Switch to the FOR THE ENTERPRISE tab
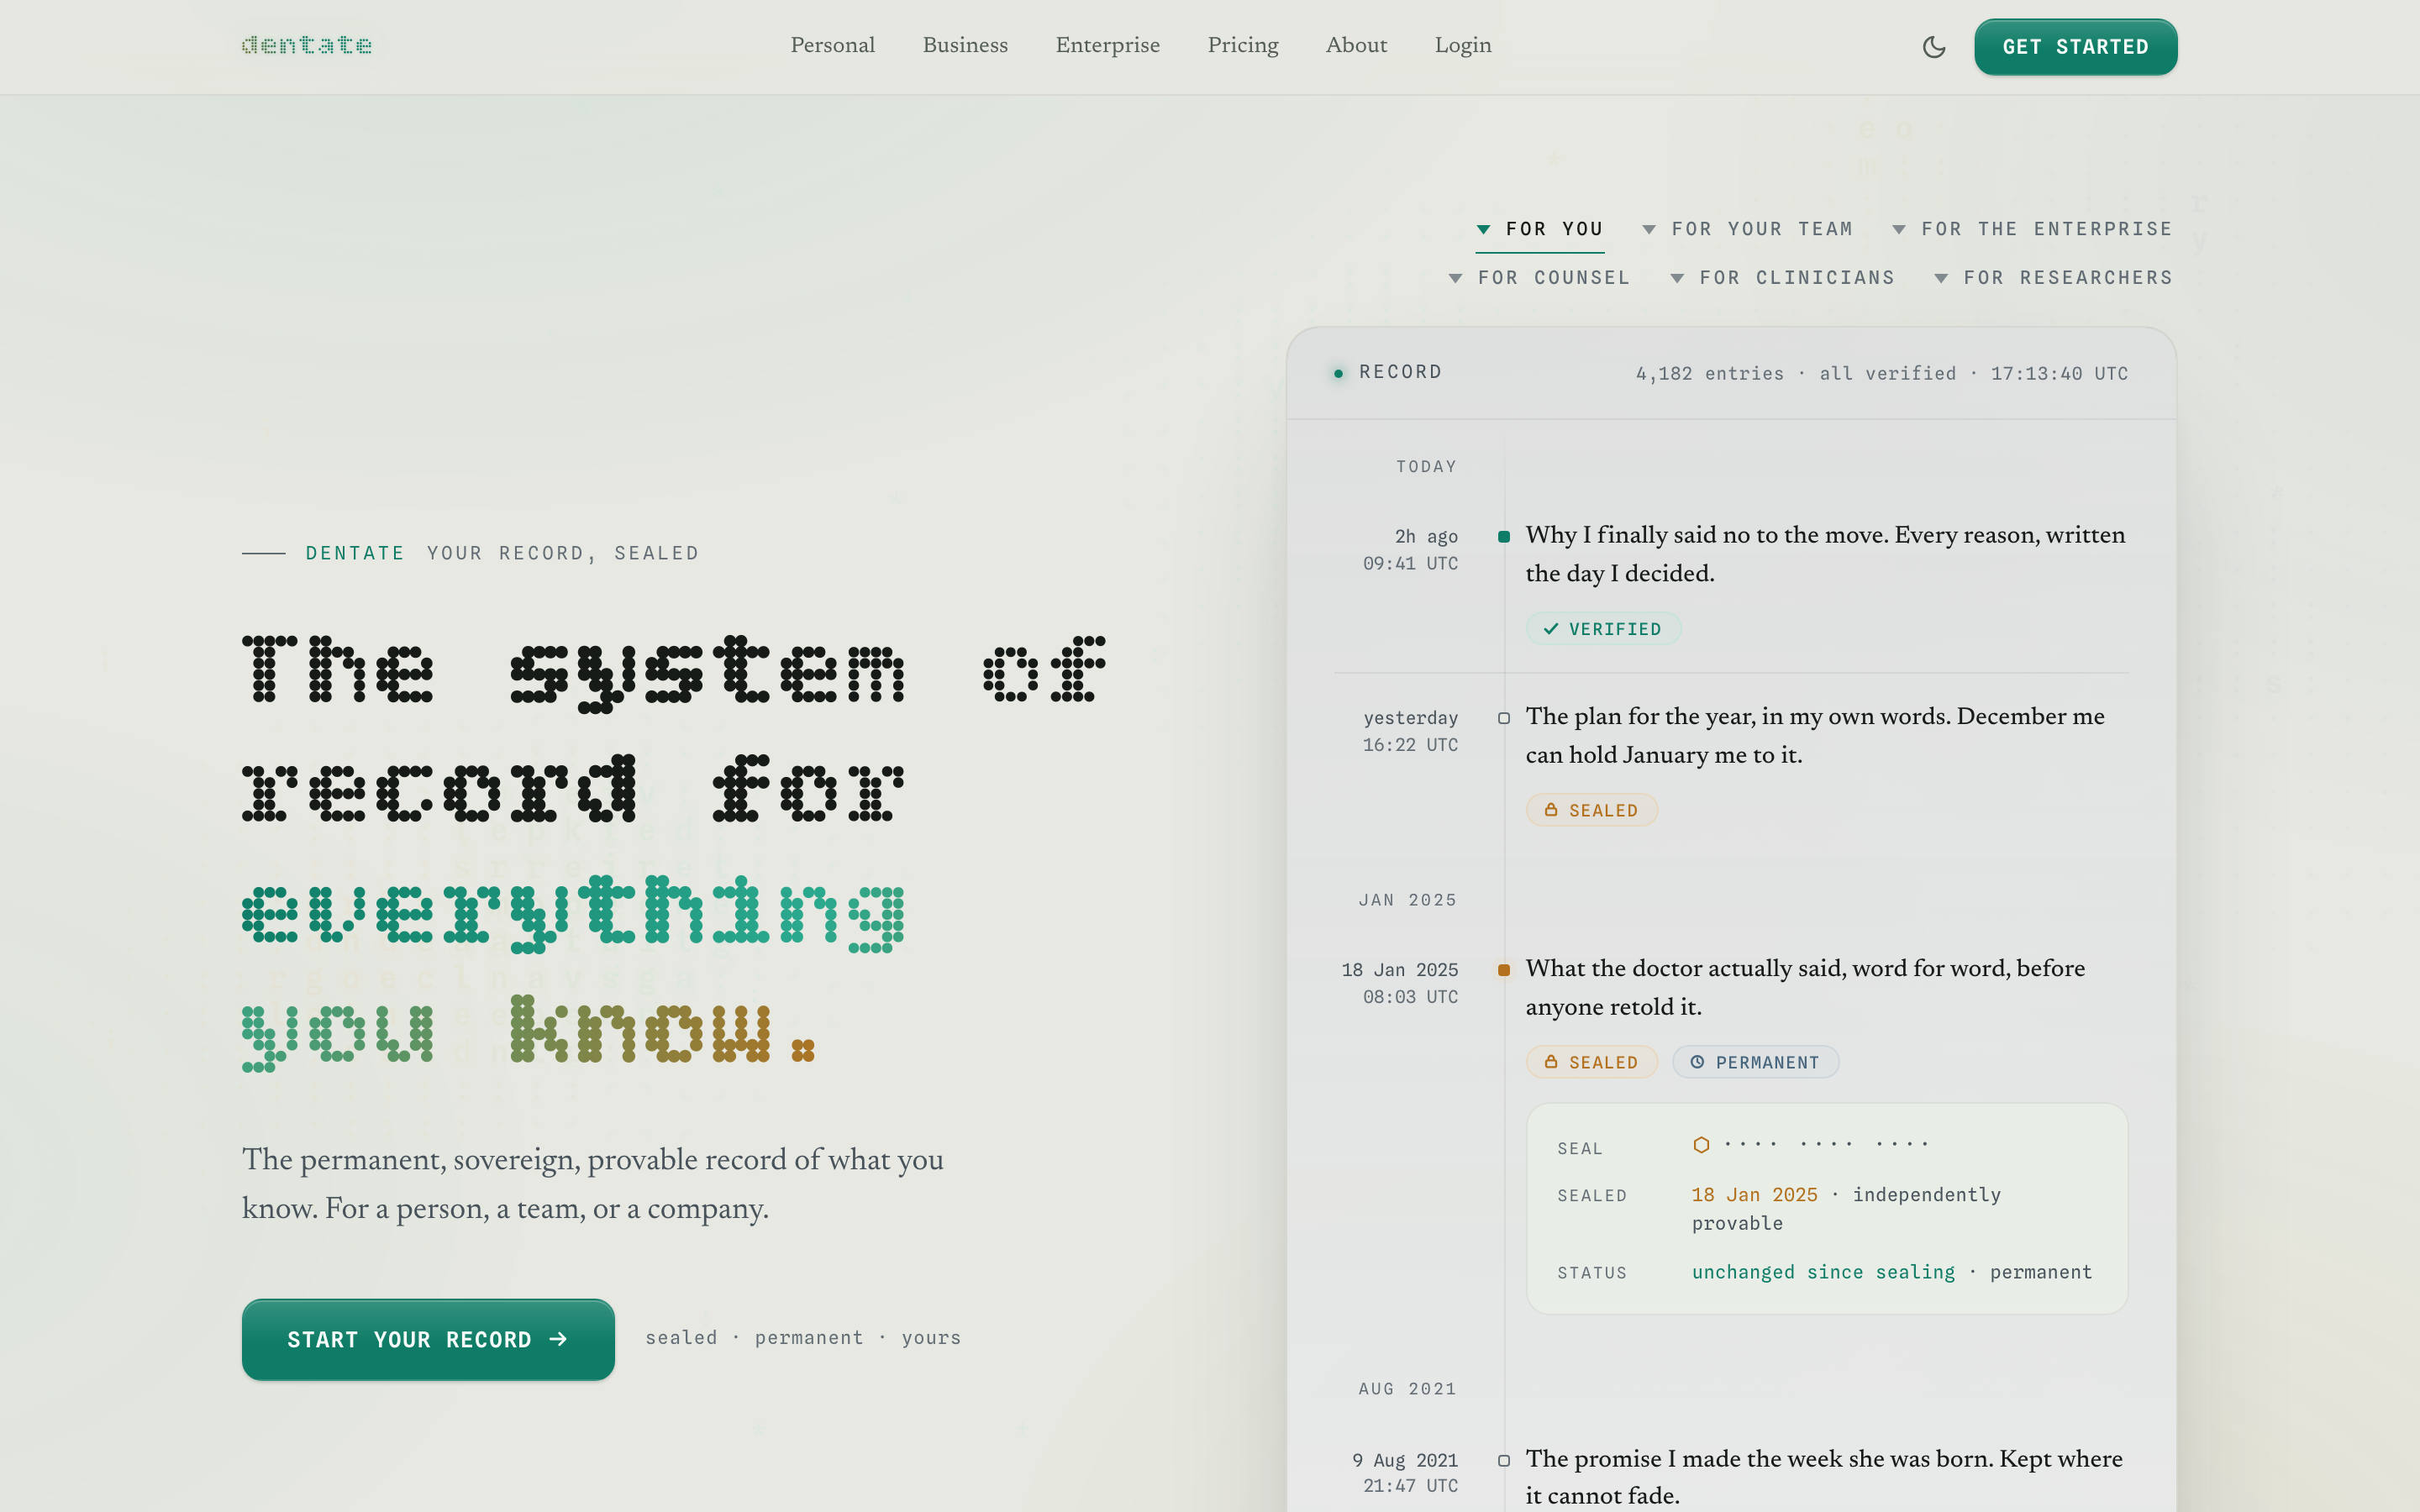Image resolution: width=2420 pixels, height=1512 pixels. [x=2032, y=230]
